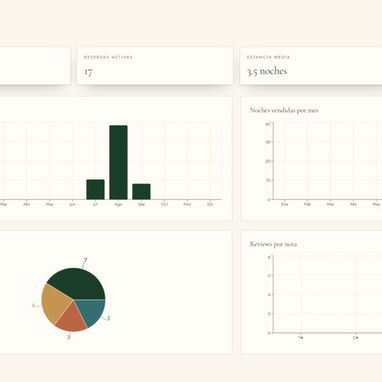Open the Reservas Activas card
The image size is (382, 382).
155,66
